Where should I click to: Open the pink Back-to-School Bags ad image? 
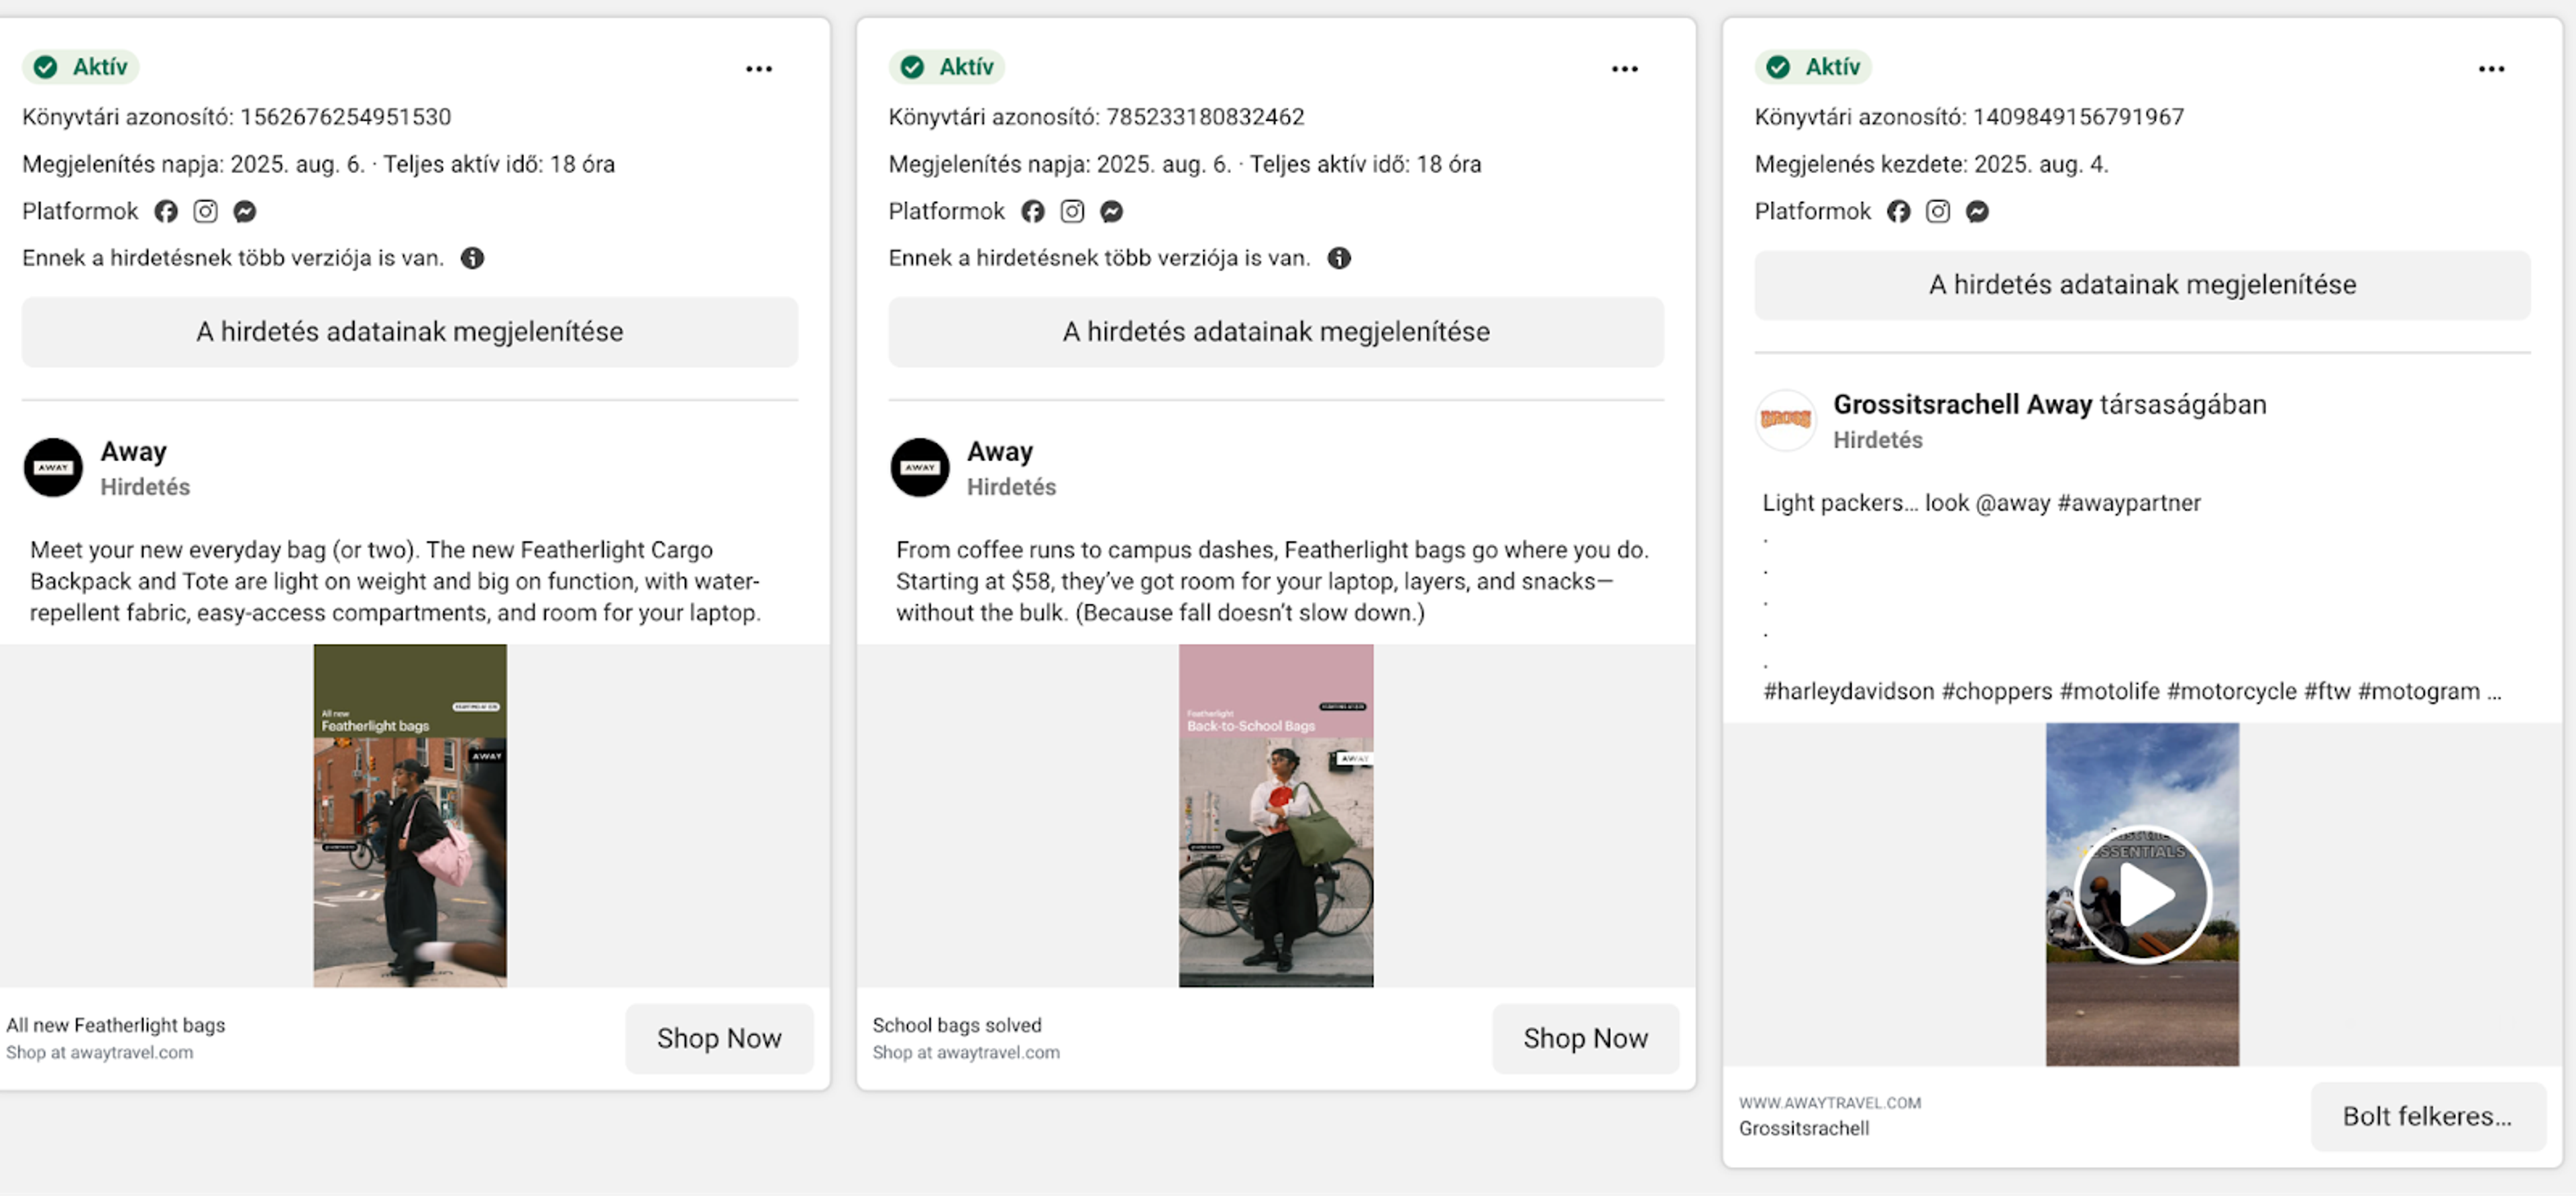tap(1276, 815)
